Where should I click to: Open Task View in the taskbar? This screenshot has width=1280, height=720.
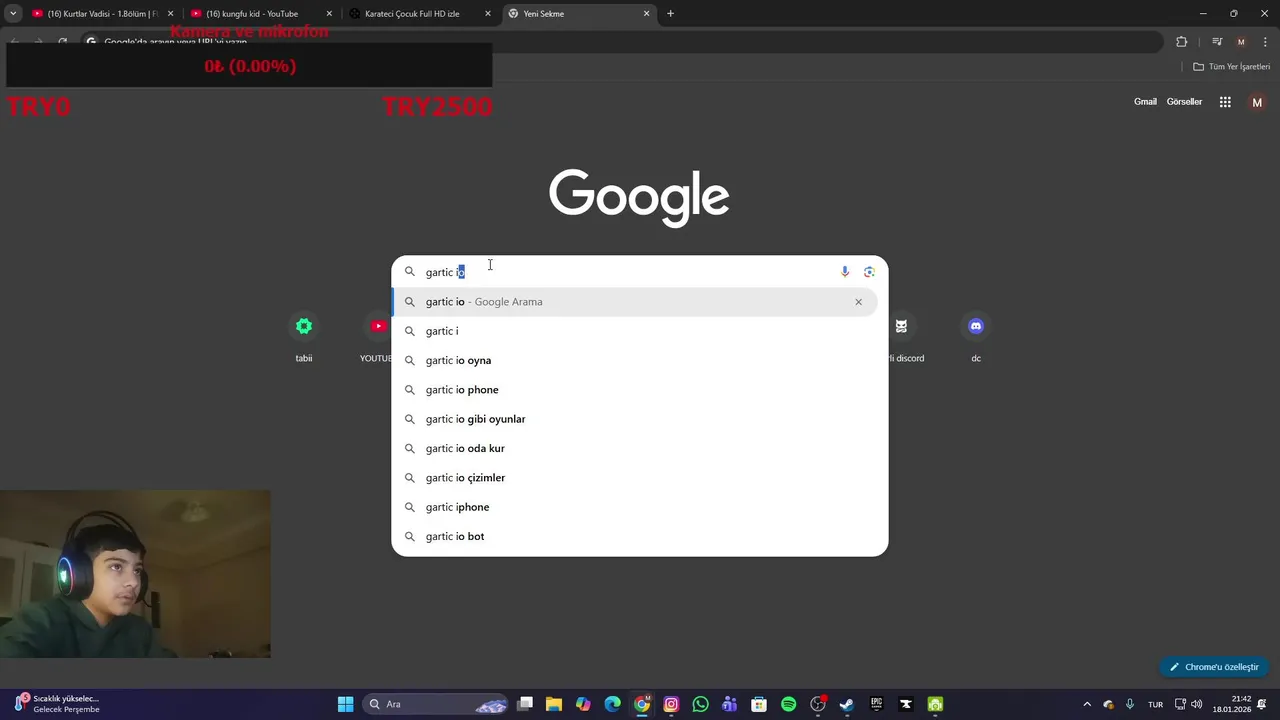(x=525, y=704)
